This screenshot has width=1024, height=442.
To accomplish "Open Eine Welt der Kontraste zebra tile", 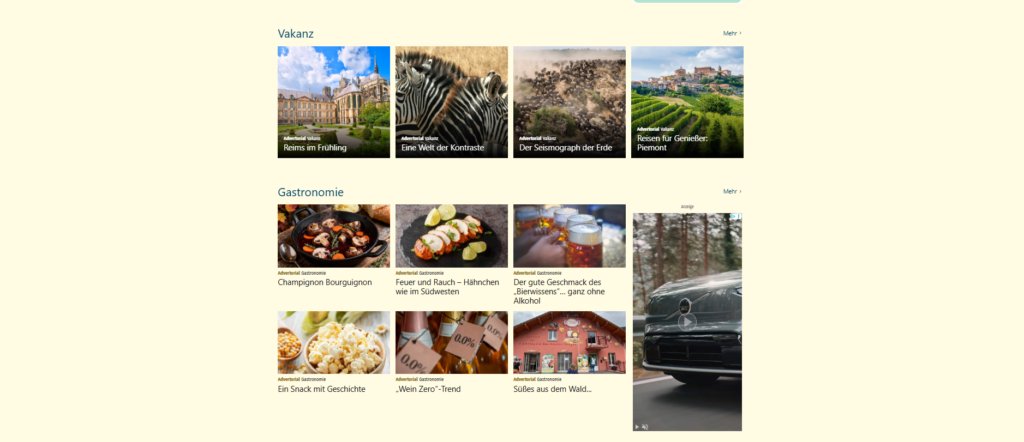I will pyautogui.click(x=451, y=102).
